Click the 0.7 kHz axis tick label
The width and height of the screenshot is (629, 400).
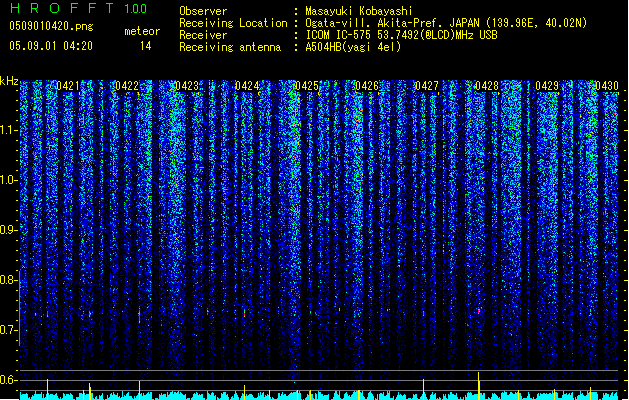(x=8, y=330)
